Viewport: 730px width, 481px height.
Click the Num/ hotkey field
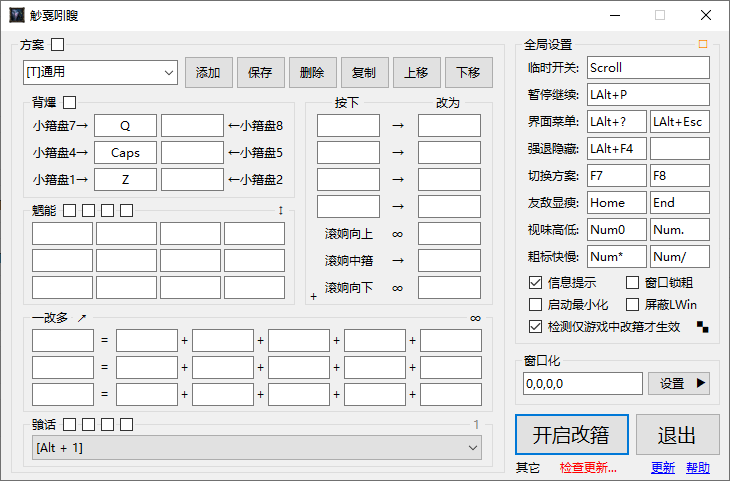click(x=680, y=257)
